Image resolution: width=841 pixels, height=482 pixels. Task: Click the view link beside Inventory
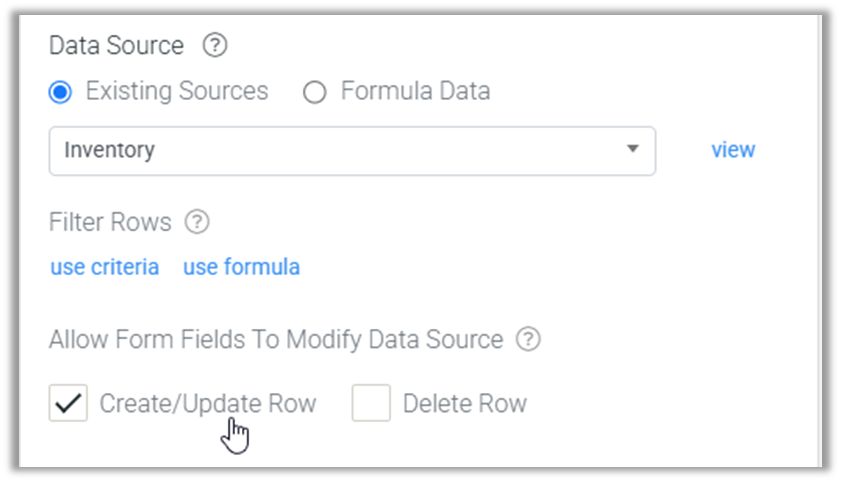tap(733, 150)
